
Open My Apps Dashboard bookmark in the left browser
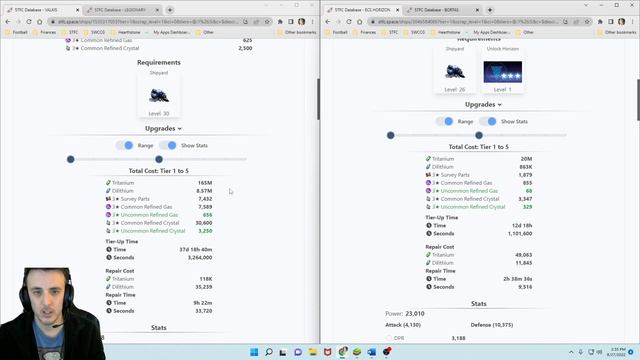(x=169, y=32)
